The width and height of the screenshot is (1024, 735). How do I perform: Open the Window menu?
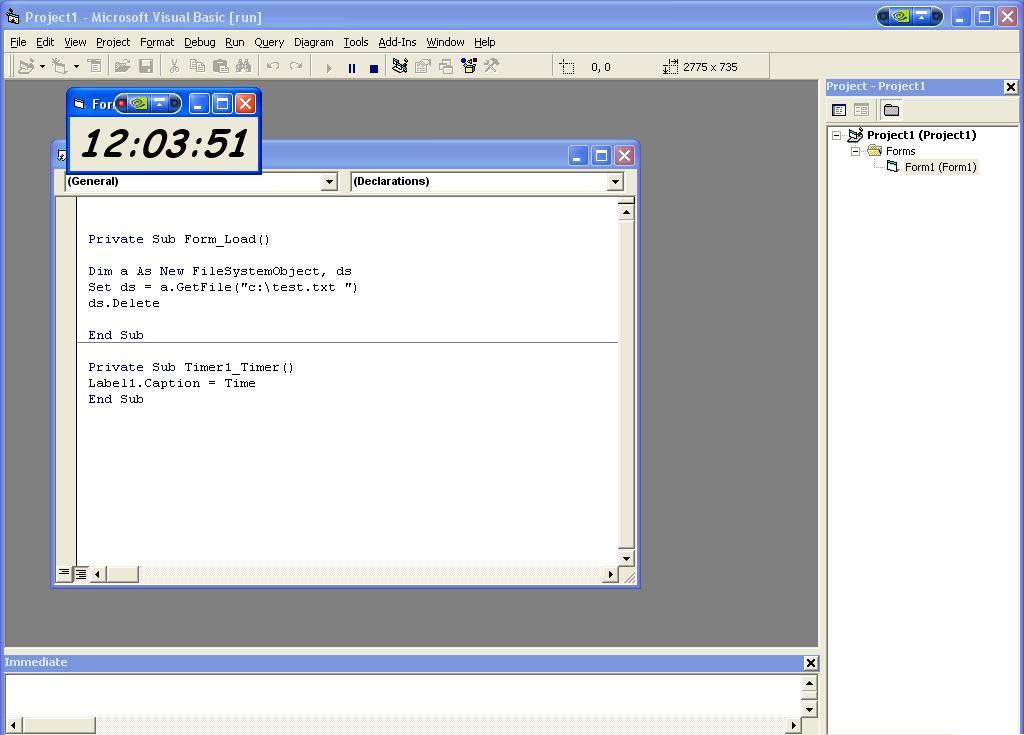[445, 42]
